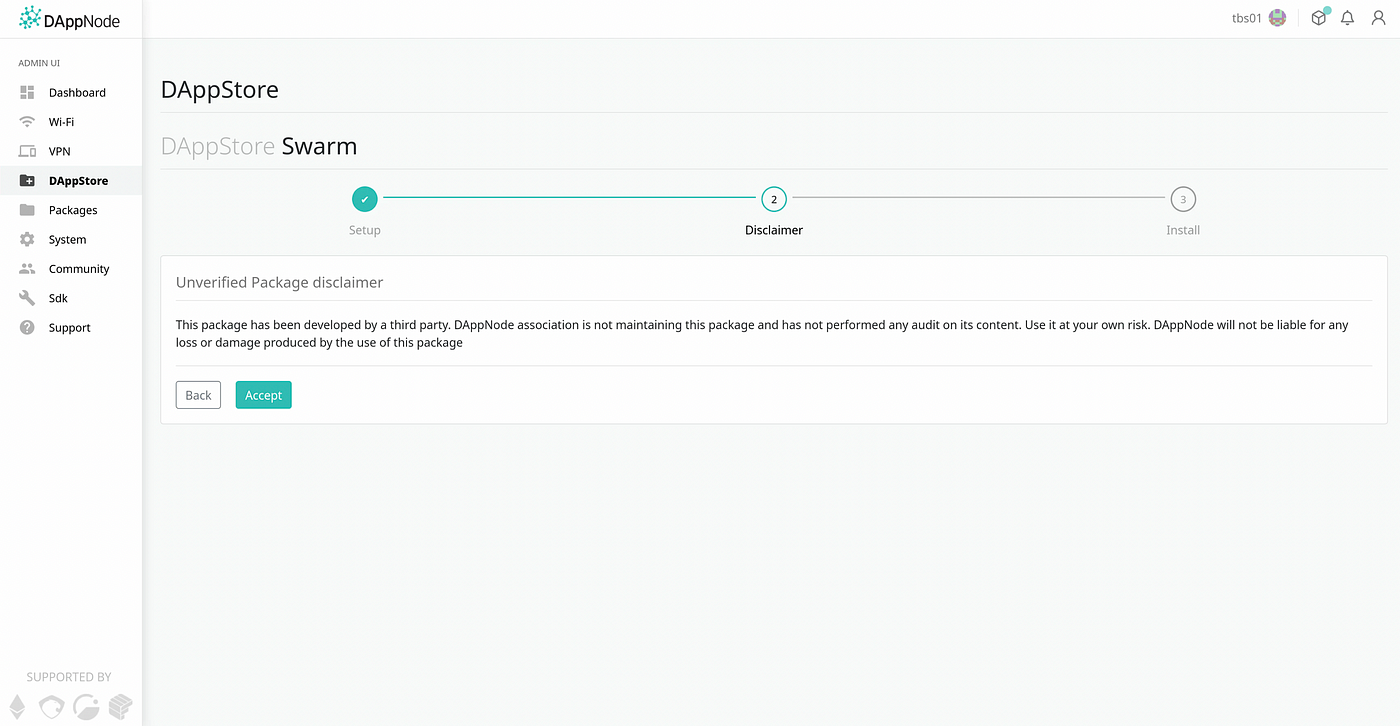The width and height of the screenshot is (1400, 726).
Task: Click the circular G-shaped supporter logo
Action: 87,707
